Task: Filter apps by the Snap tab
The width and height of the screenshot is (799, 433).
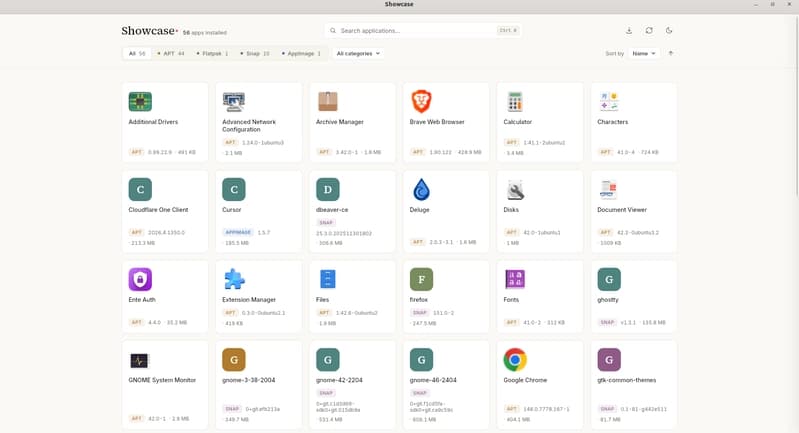Action: [255, 53]
